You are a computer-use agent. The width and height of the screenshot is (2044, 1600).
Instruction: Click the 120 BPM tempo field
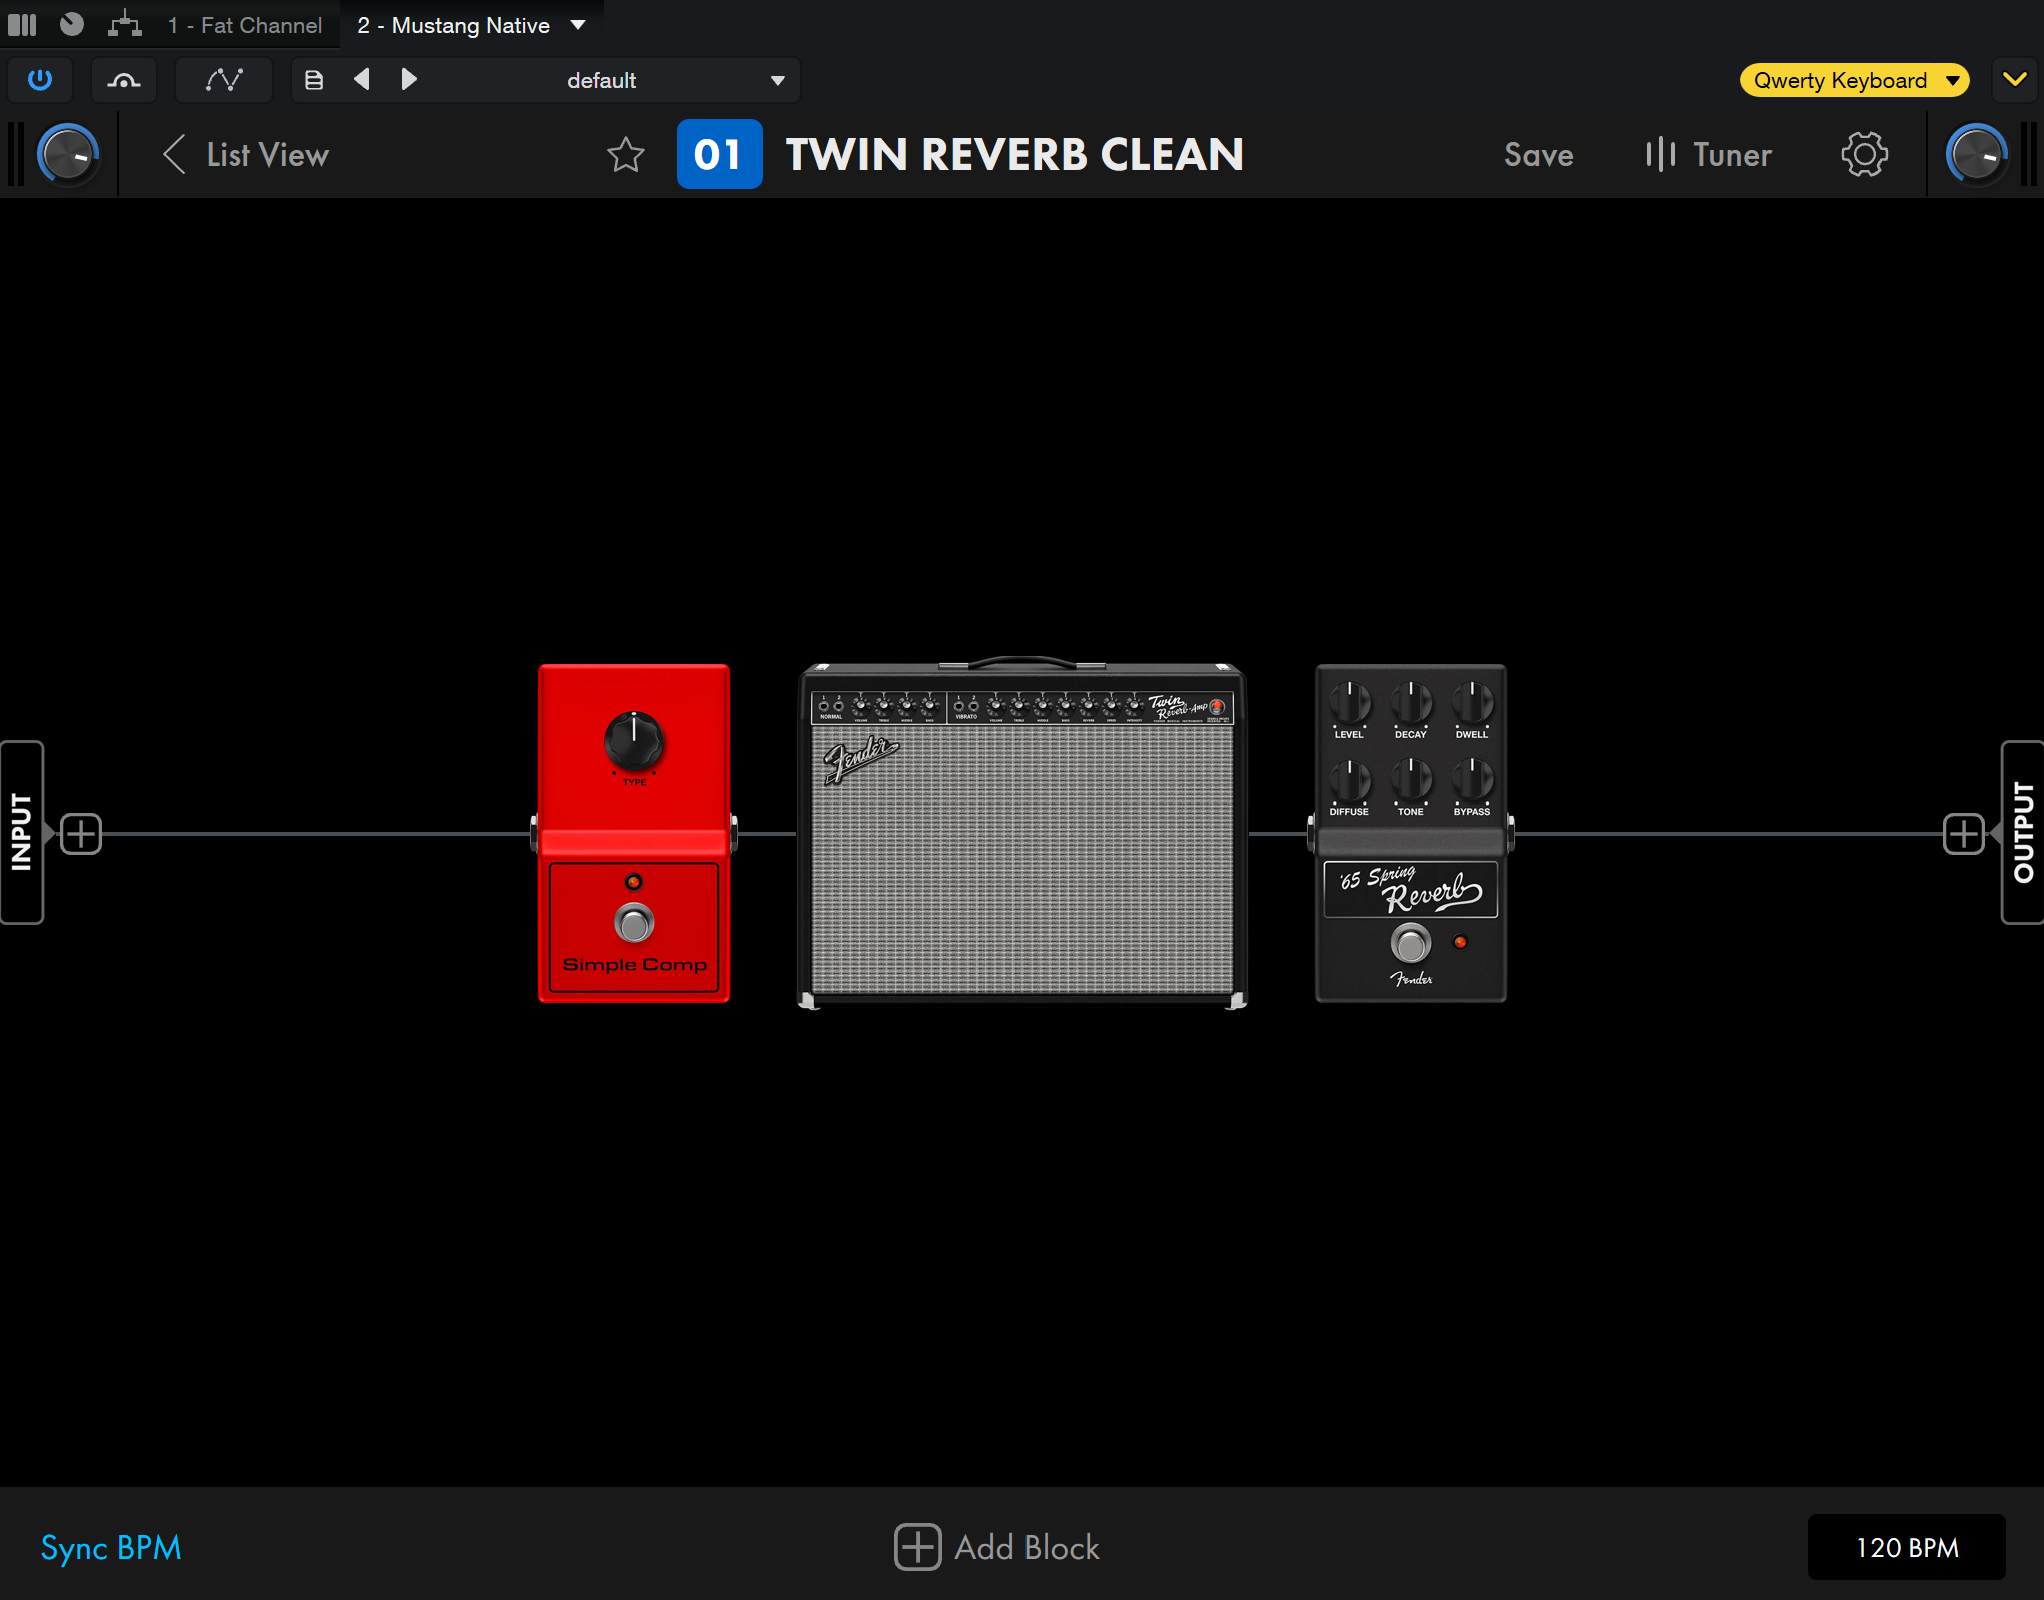coord(1906,1547)
